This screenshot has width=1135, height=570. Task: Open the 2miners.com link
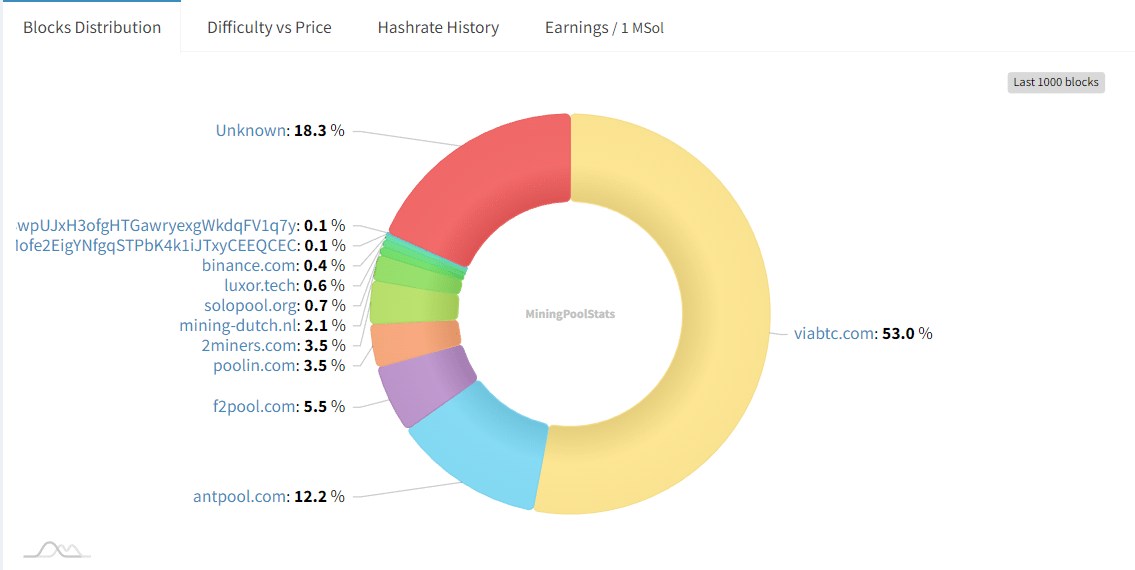tap(250, 345)
